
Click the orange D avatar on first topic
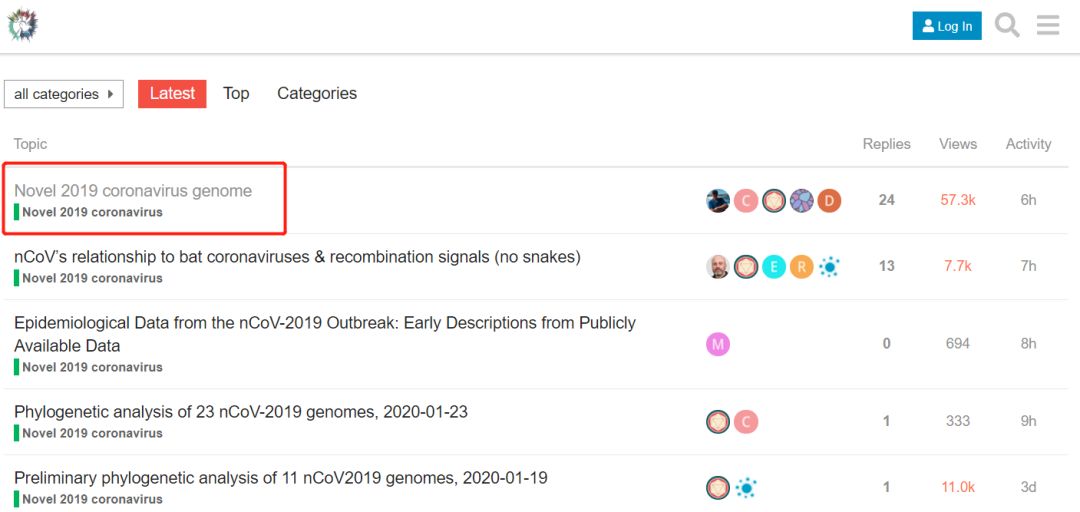pos(829,201)
